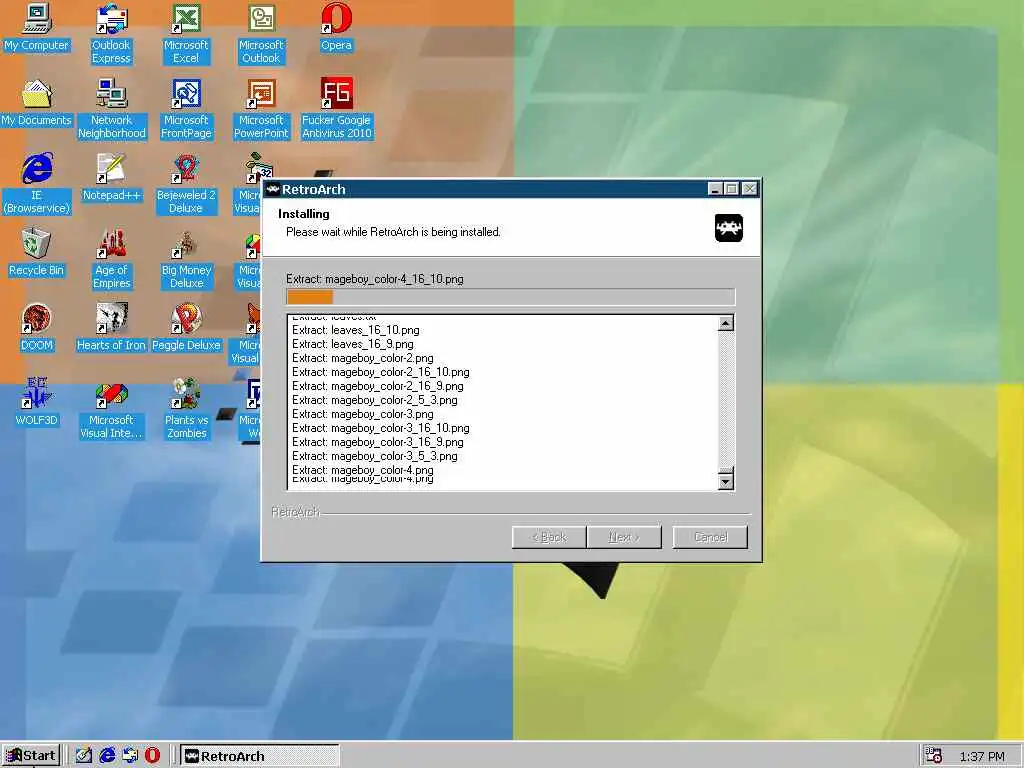
Task: Select the DOOM desktop shortcut
Action: [37, 328]
